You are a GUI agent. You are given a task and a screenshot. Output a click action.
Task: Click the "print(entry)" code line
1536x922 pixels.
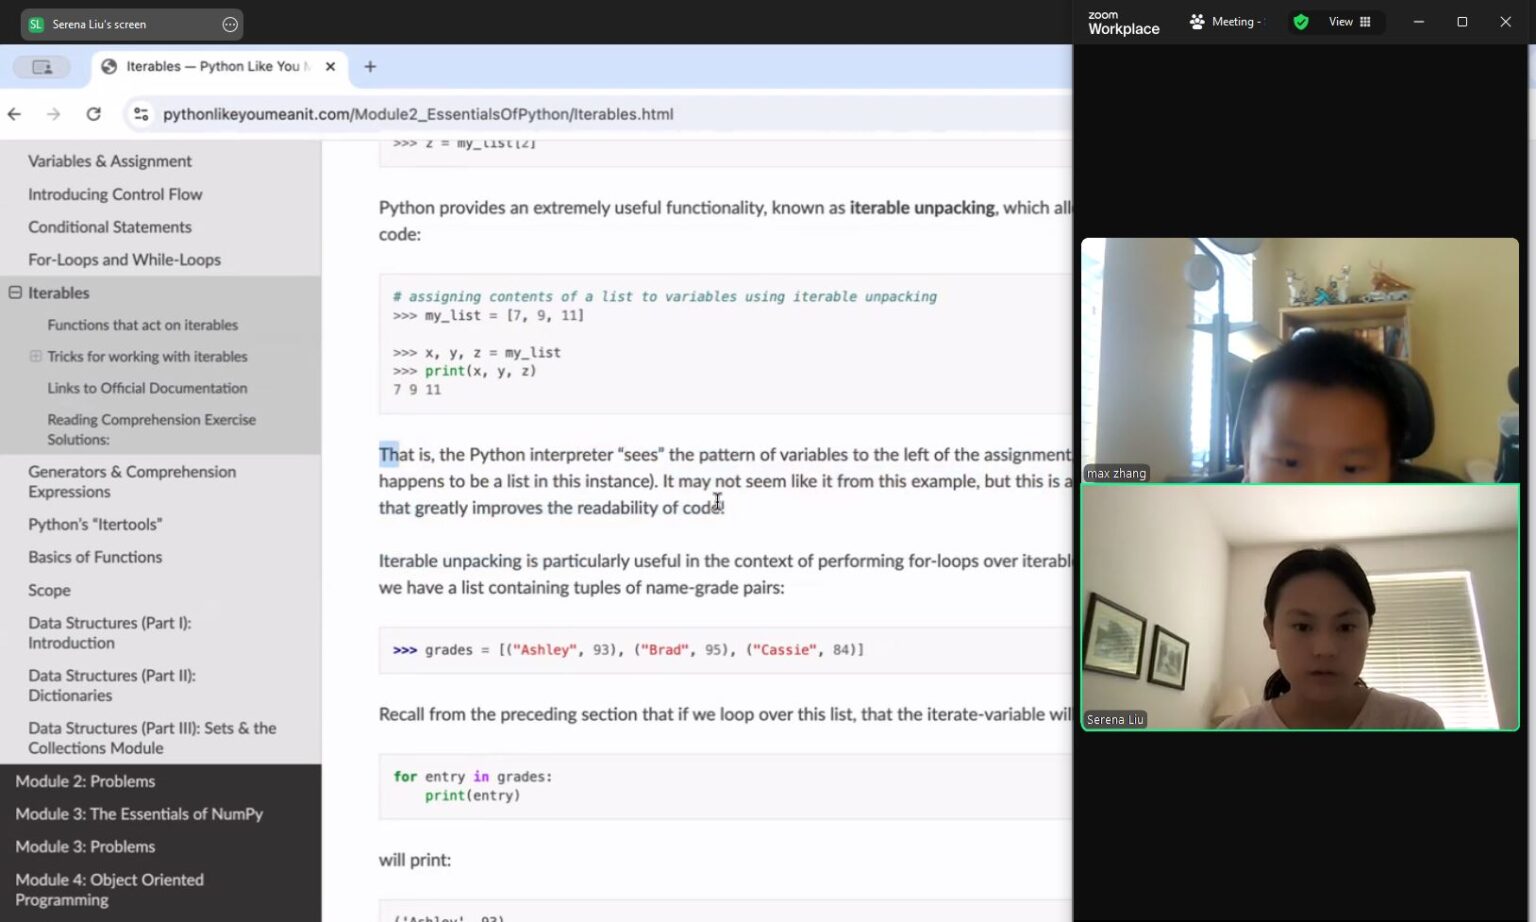[473, 796]
